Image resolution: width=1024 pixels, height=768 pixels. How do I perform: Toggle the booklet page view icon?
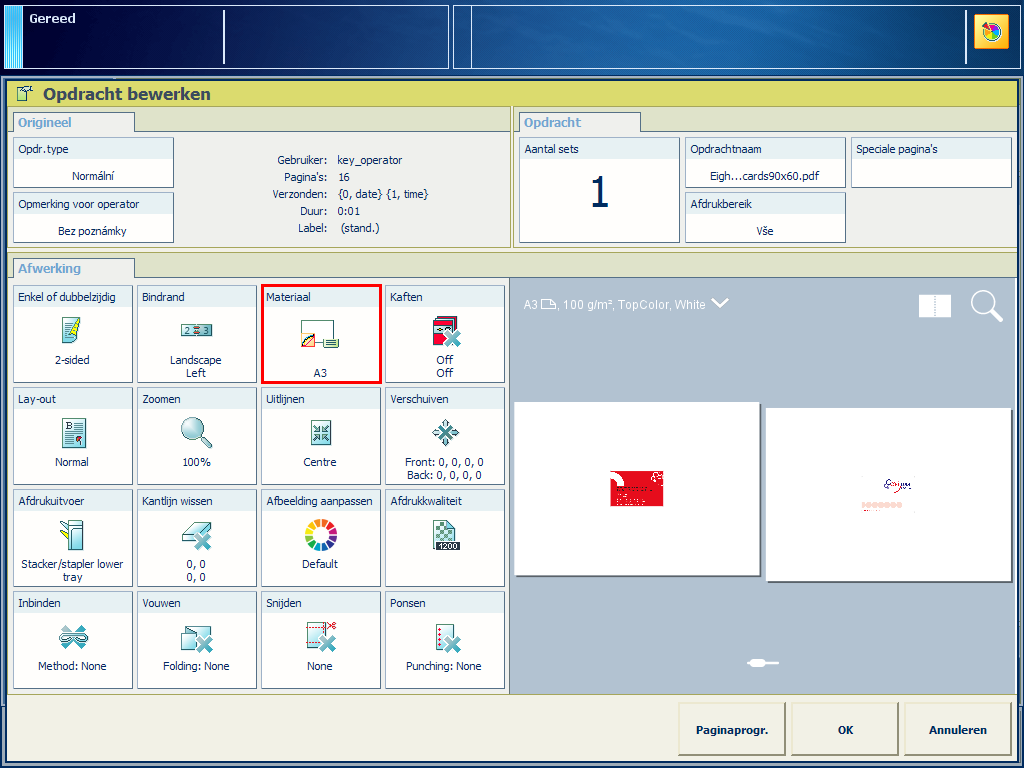tap(935, 306)
